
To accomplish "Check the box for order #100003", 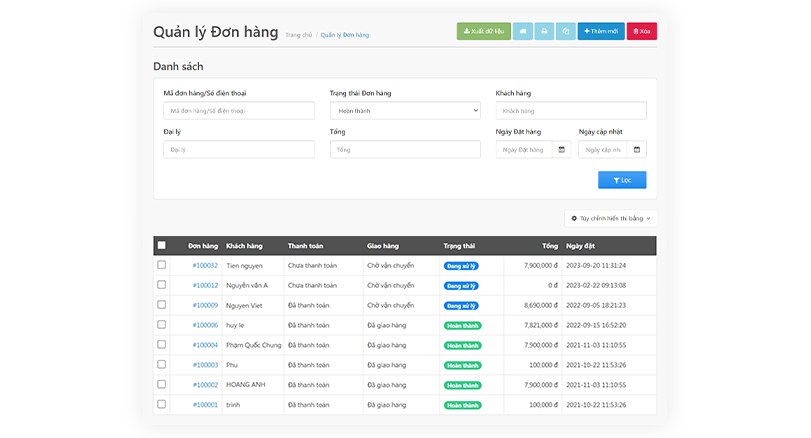I will (162, 365).
